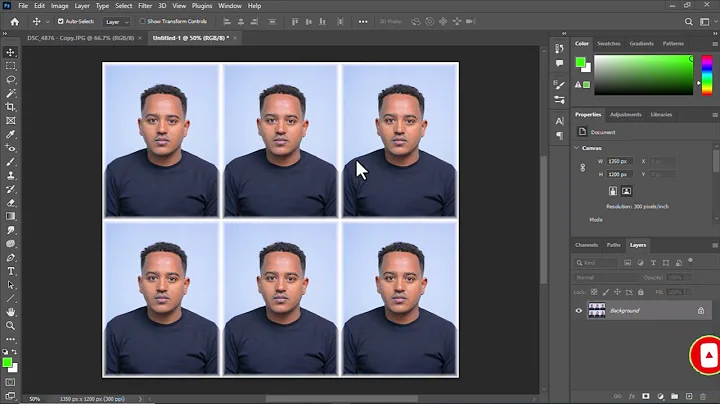
Task: Click the canvas Width input field
Action: [x=620, y=161]
